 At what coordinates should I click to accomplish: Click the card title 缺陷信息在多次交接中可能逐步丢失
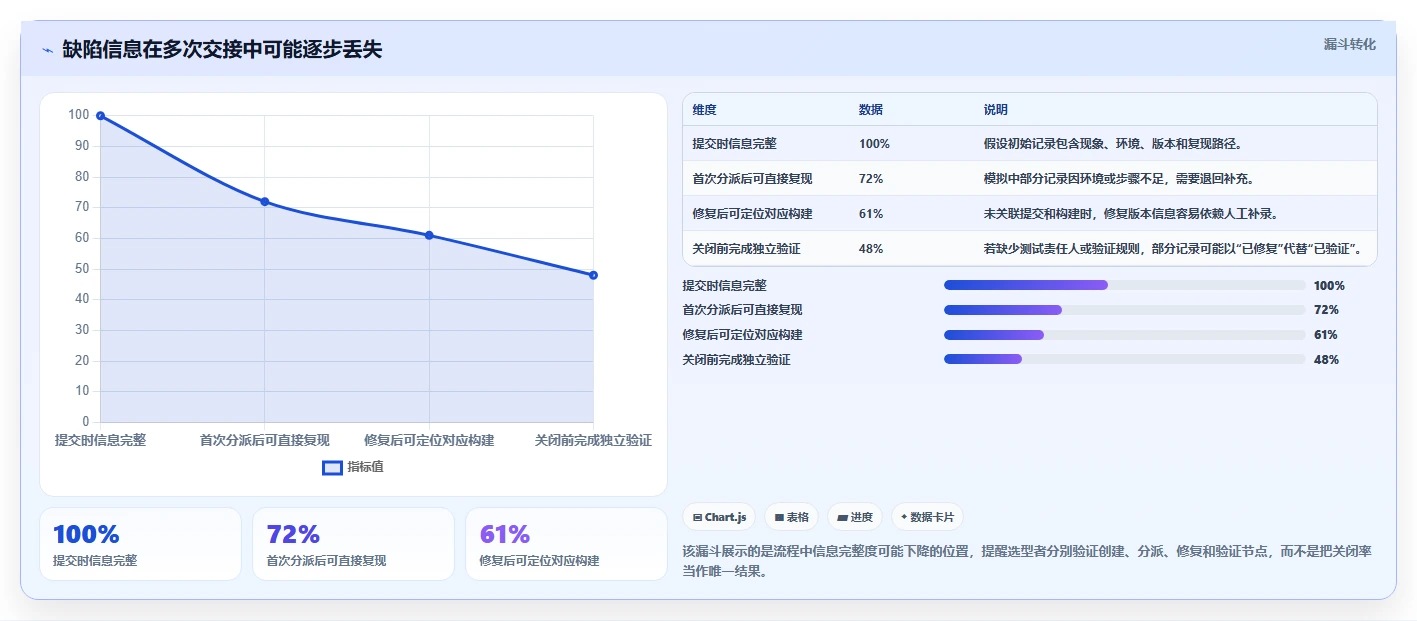222,50
